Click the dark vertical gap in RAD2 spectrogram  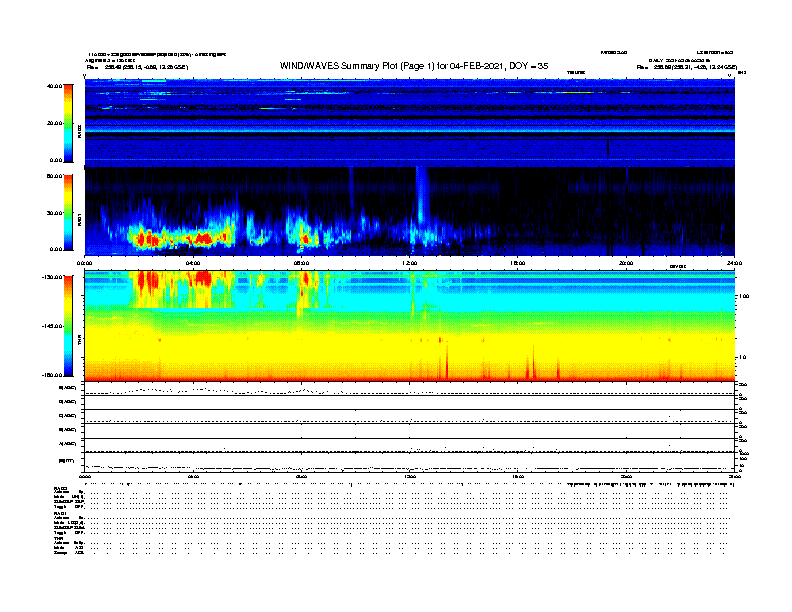click(x=608, y=148)
